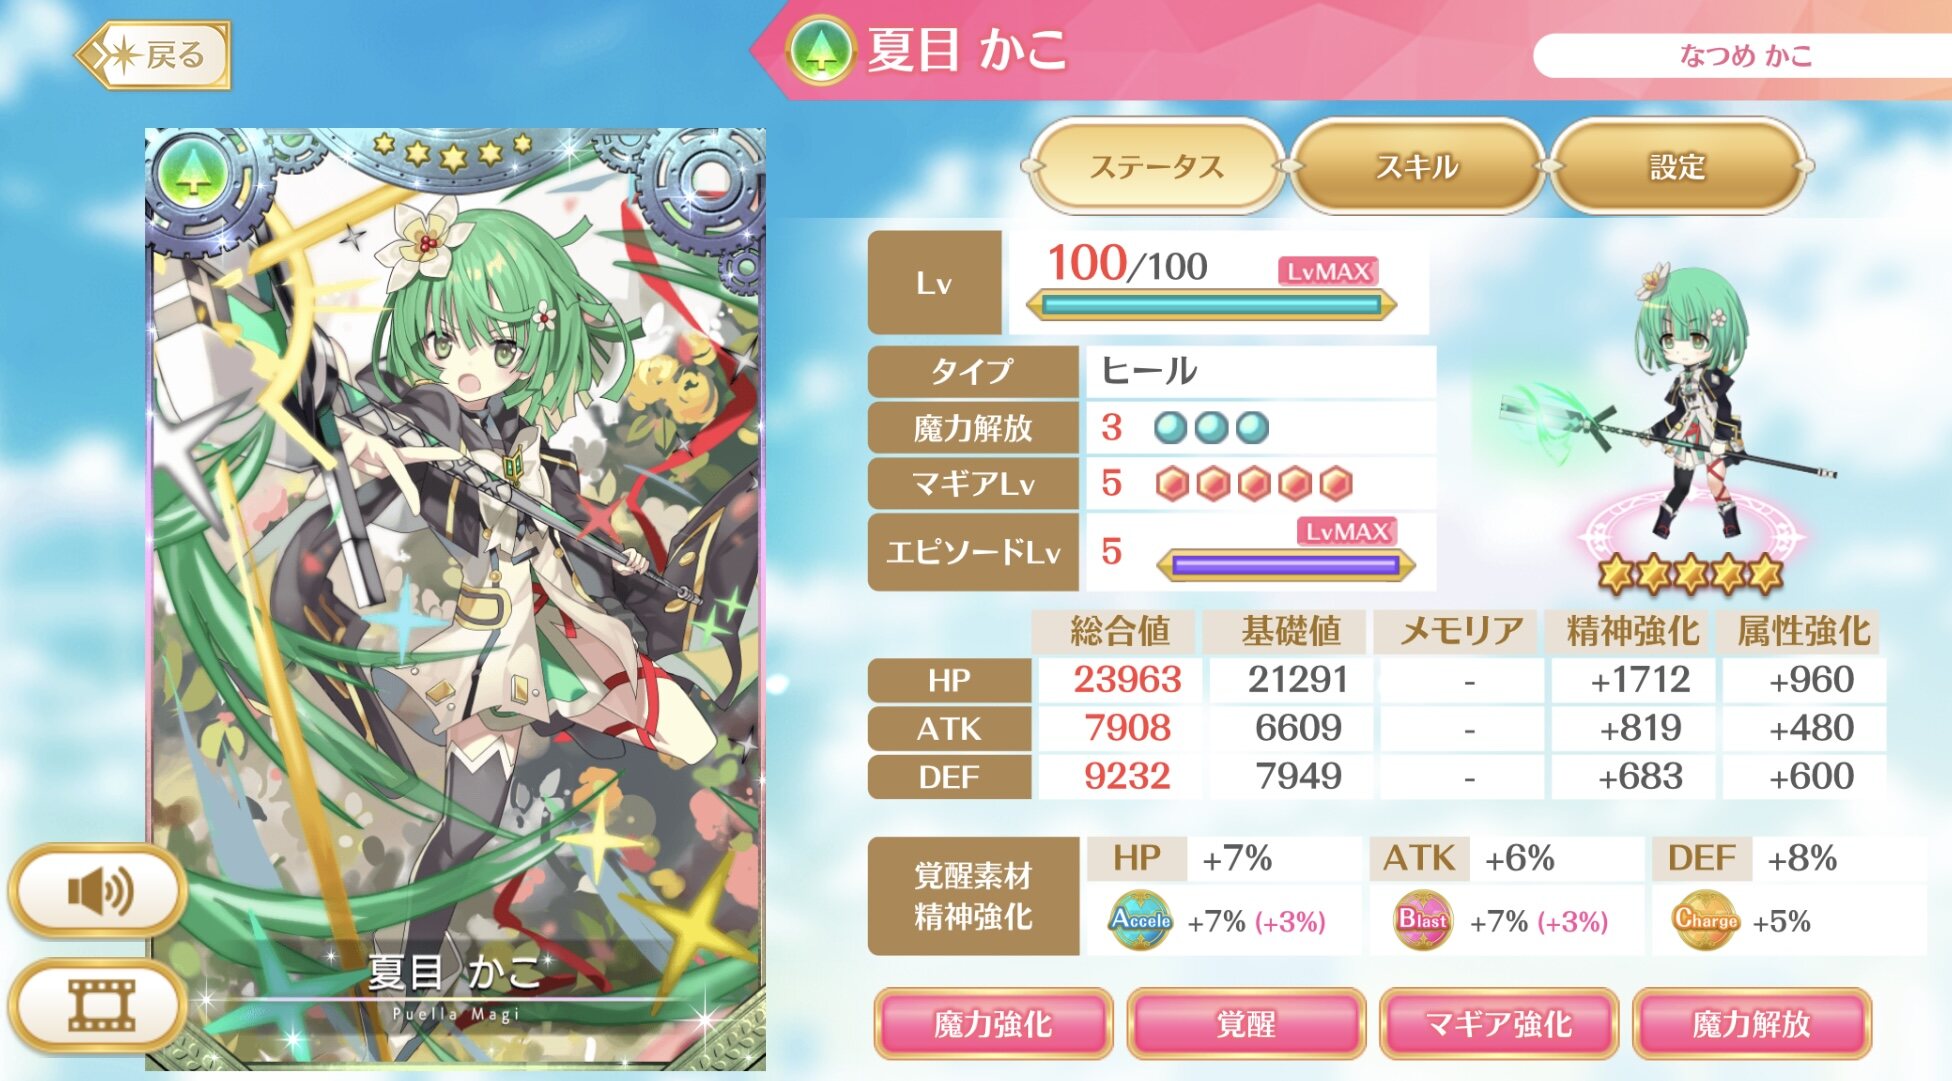Click the episode level purple bar
Viewport: 1952px width, 1081px height.
pyautogui.click(x=1286, y=566)
